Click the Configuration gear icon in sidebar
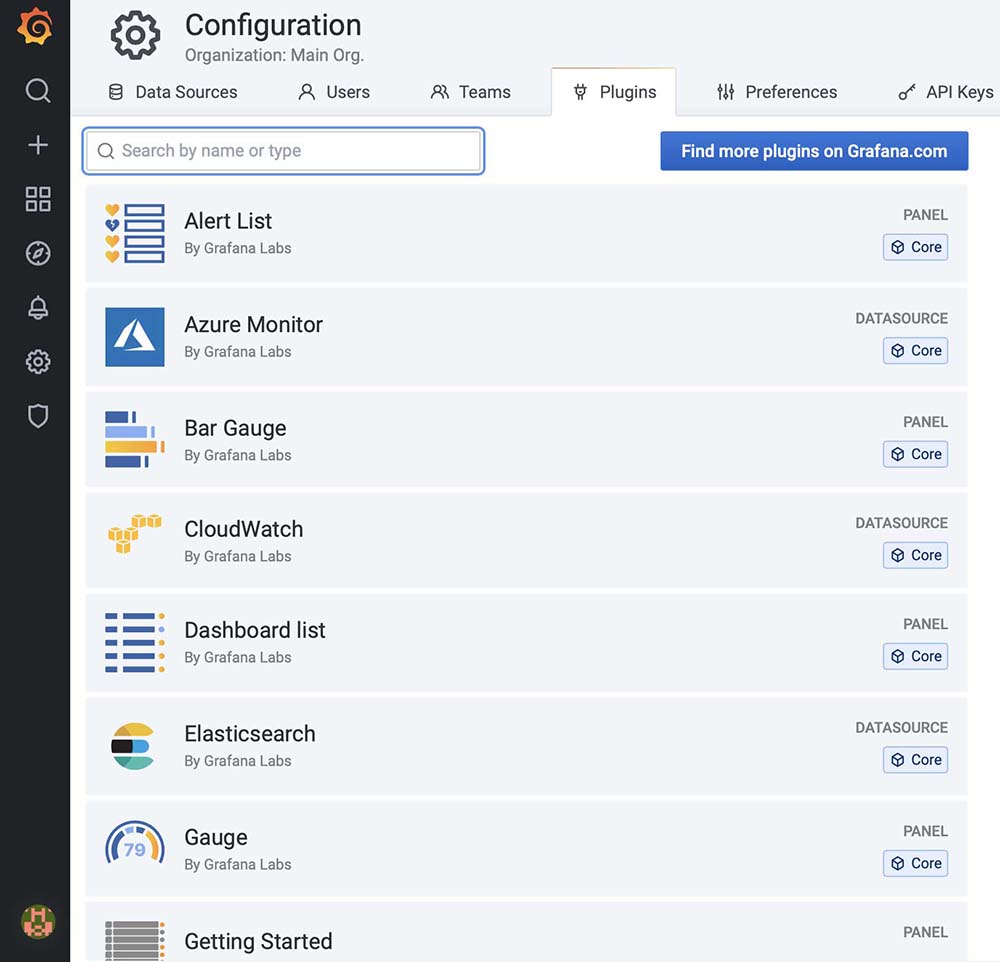1000x962 pixels. click(38, 362)
